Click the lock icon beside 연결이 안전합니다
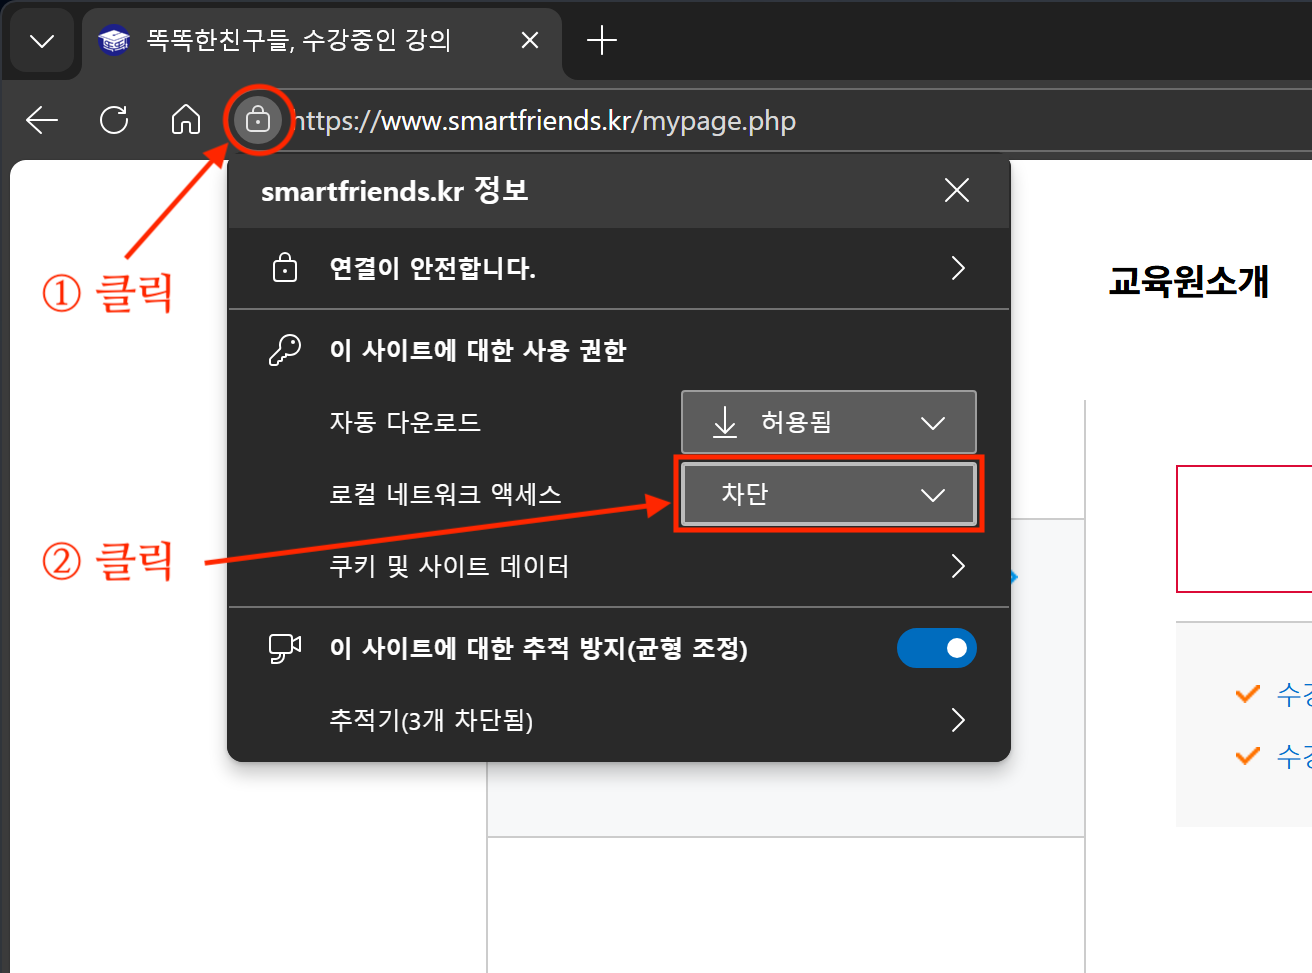The image size is (1312, 973). tap(285, 268)
